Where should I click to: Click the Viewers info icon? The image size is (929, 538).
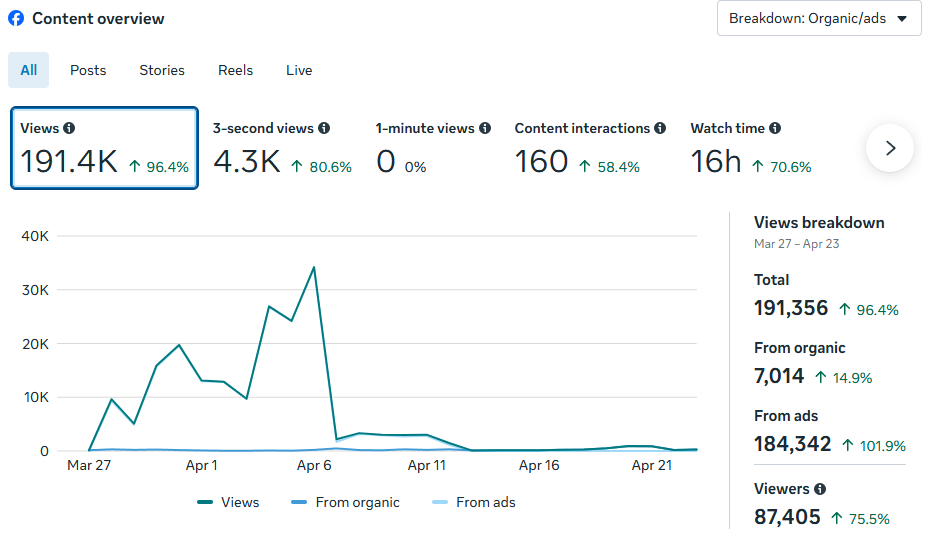pyautogui.click(x=820, y=489)
